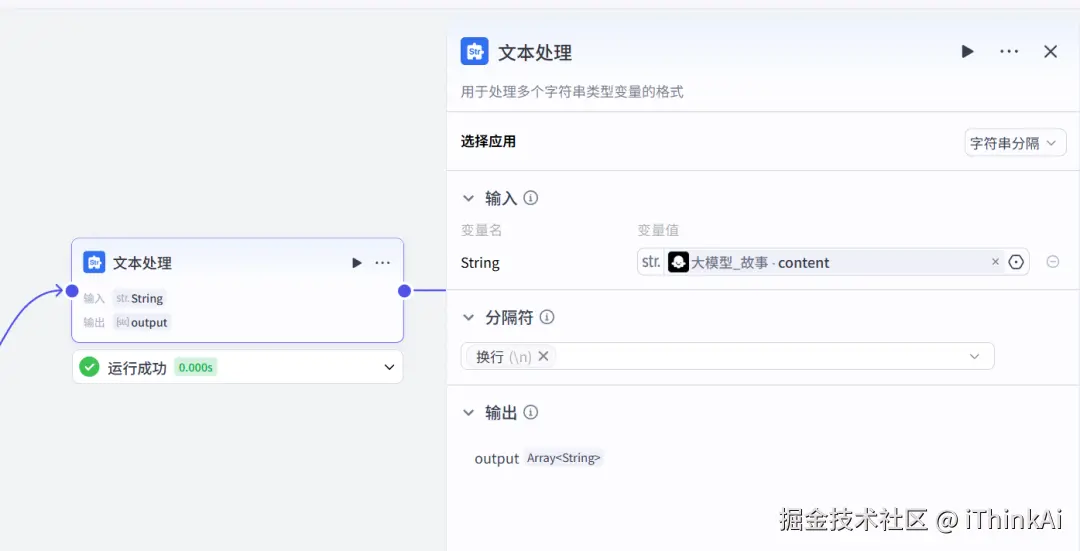Click the left input port of 文本处理 node
Screen dimensions: 1080x551
[72, 291]
